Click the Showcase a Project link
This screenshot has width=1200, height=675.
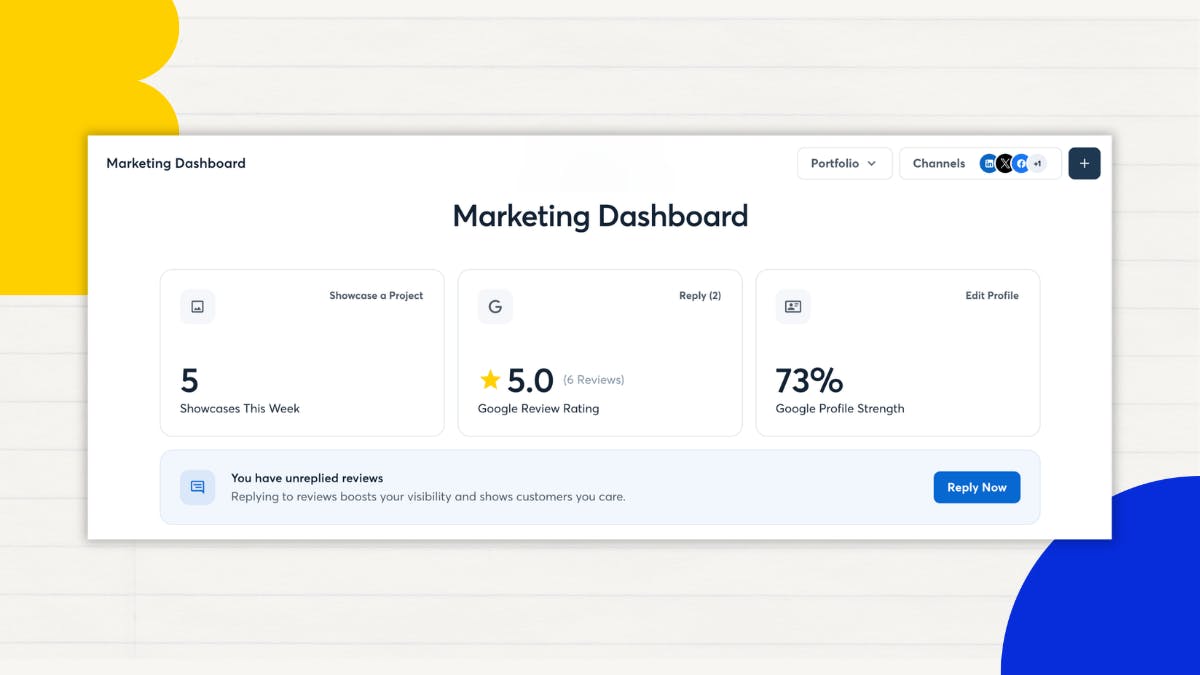(x=376, y=296)
